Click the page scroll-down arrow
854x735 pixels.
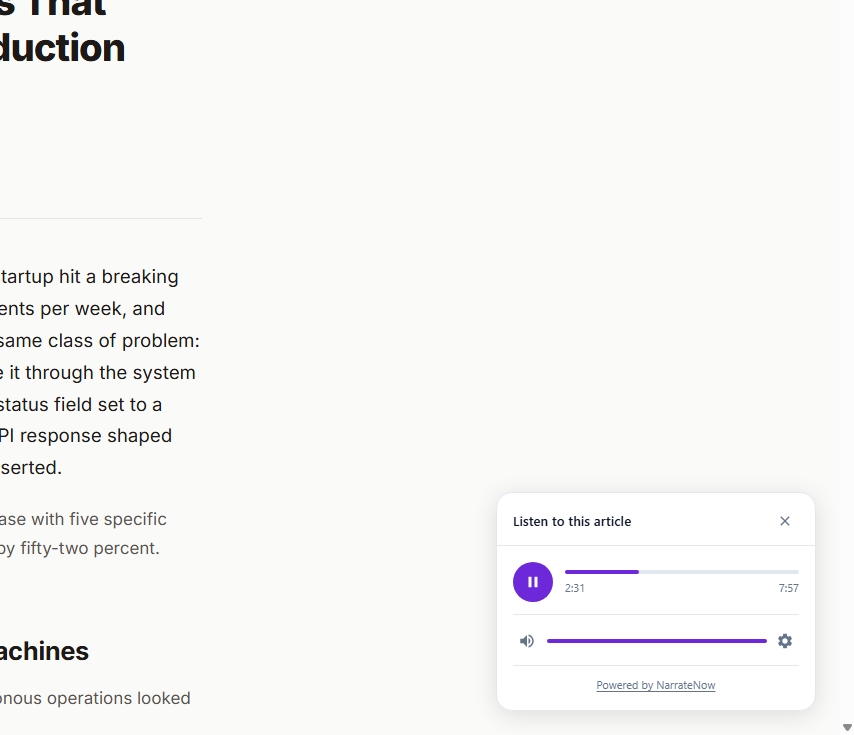point(847,727)
